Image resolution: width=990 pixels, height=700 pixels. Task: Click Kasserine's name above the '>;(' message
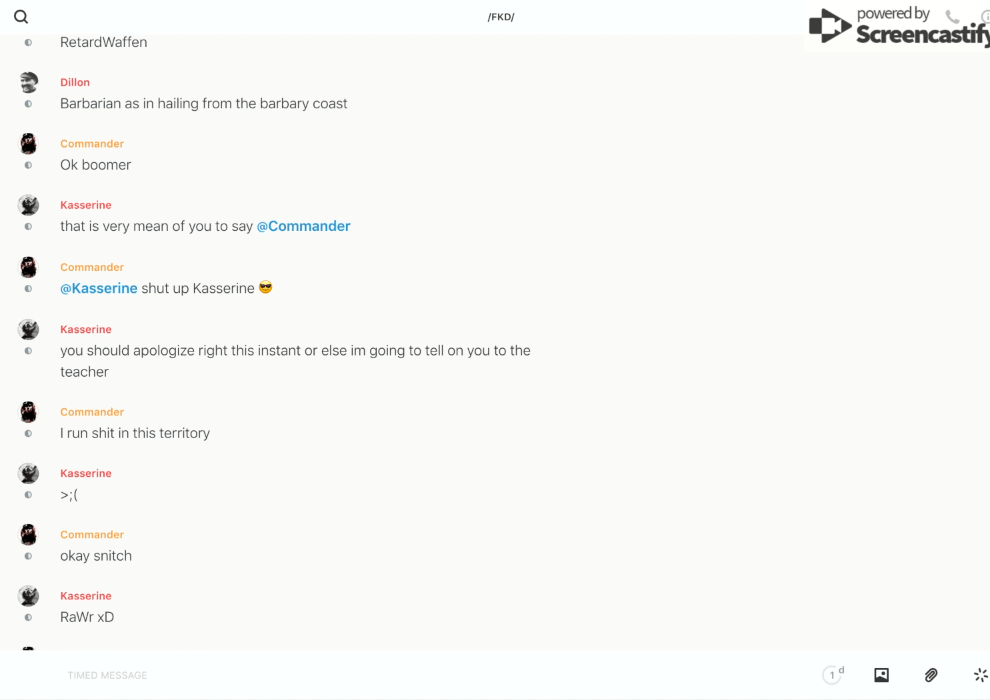coord(86,473)
